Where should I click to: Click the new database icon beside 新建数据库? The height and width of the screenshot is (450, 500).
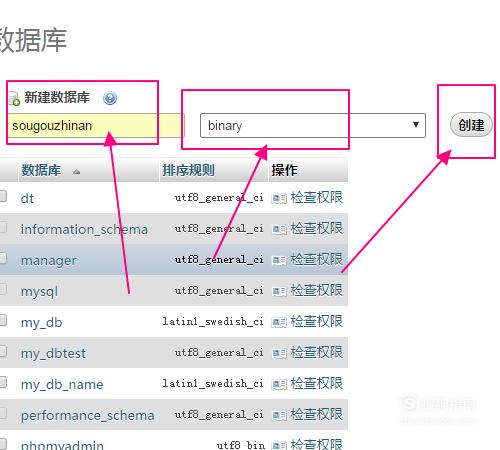tap(14, 99)
